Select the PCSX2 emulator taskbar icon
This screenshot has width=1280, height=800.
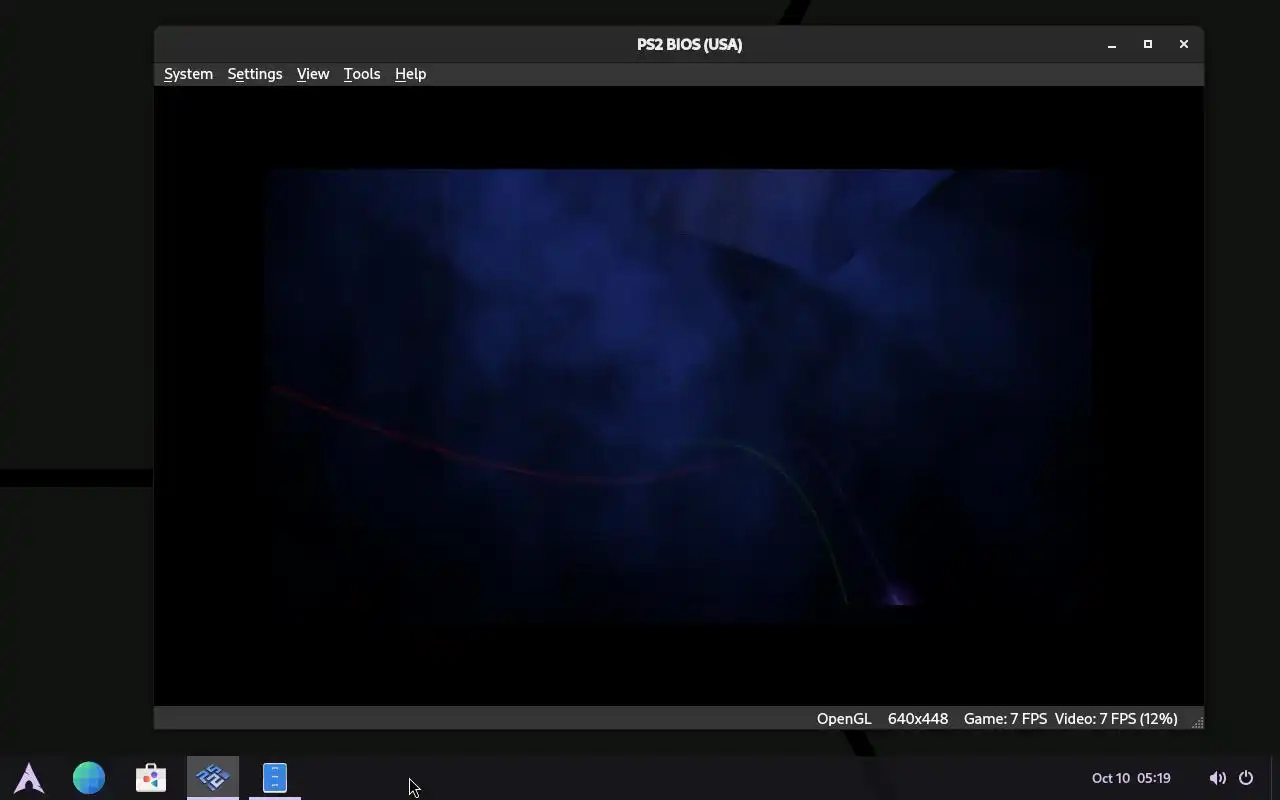point(213,777)
